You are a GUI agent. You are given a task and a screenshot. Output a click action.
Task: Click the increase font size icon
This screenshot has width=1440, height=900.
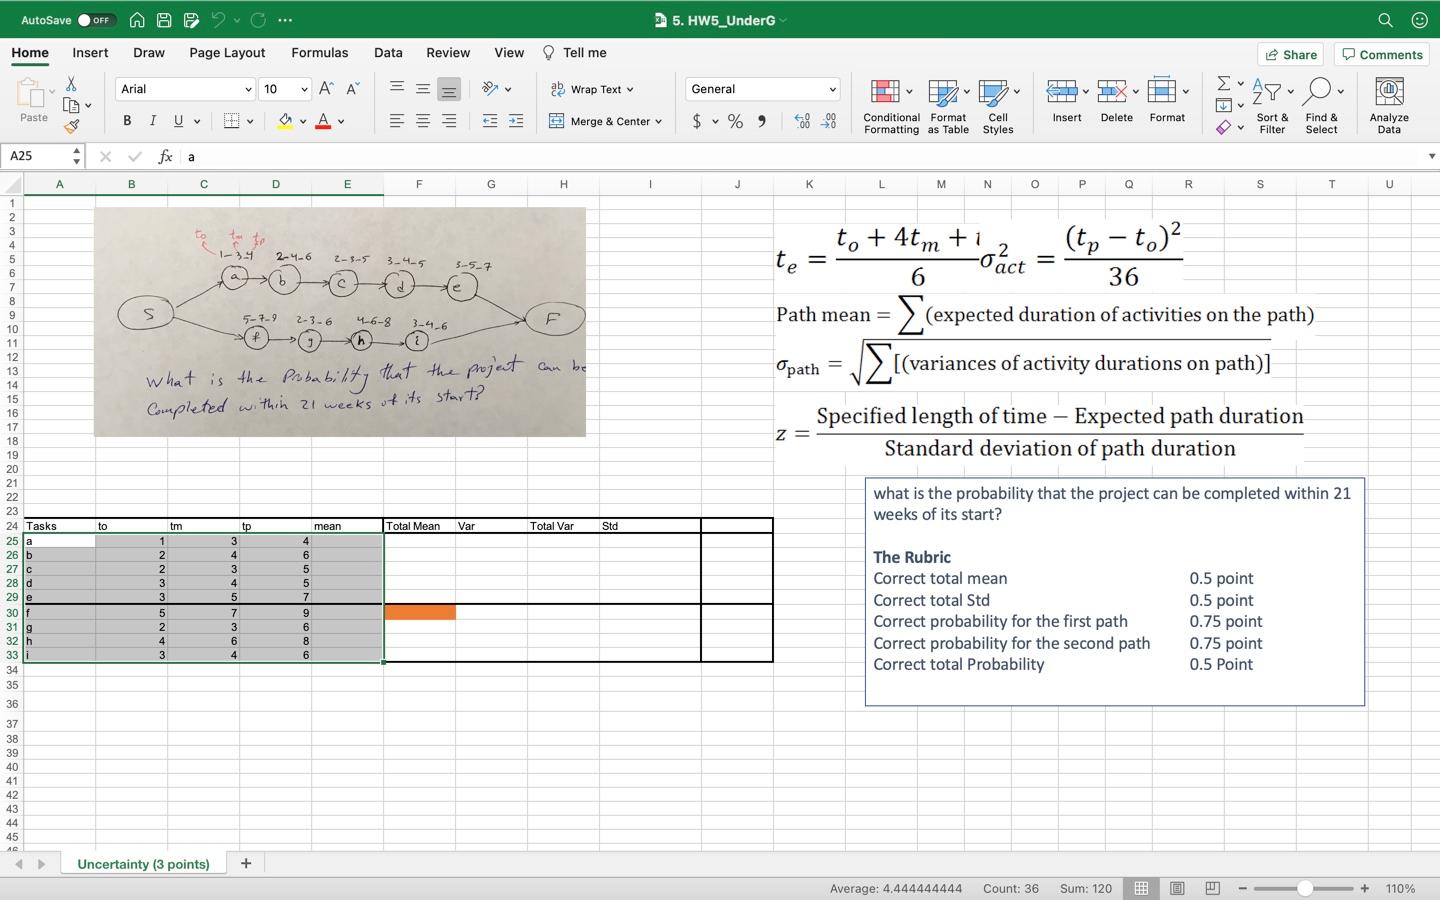tap(326, 89)
